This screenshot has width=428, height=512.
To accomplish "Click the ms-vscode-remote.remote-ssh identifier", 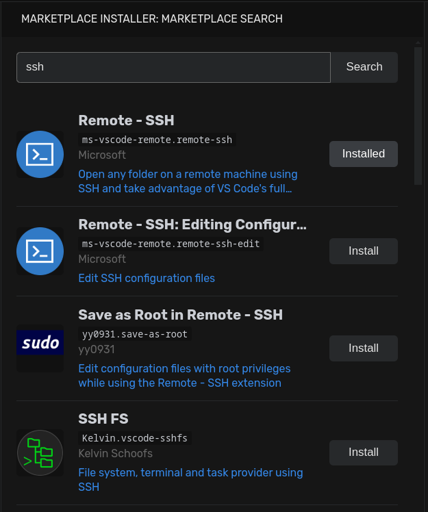I will 157,140.
